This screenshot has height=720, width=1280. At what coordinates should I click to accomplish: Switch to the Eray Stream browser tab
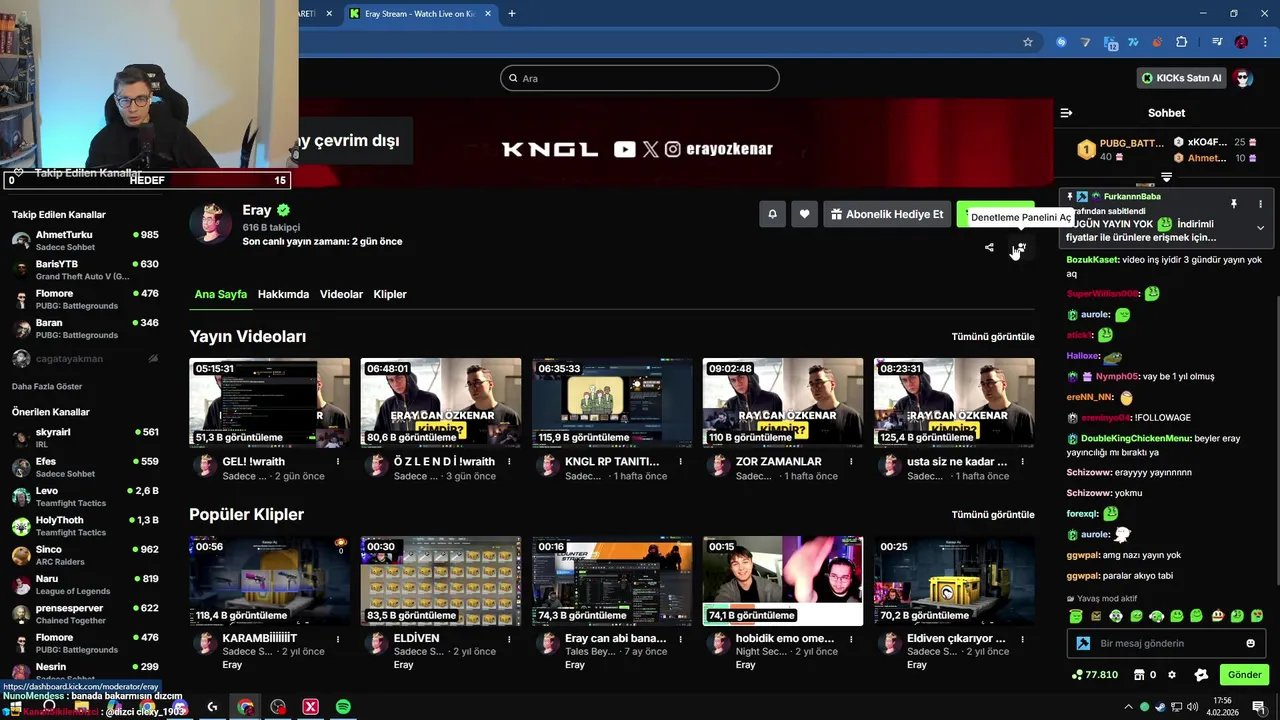point(420,14)
